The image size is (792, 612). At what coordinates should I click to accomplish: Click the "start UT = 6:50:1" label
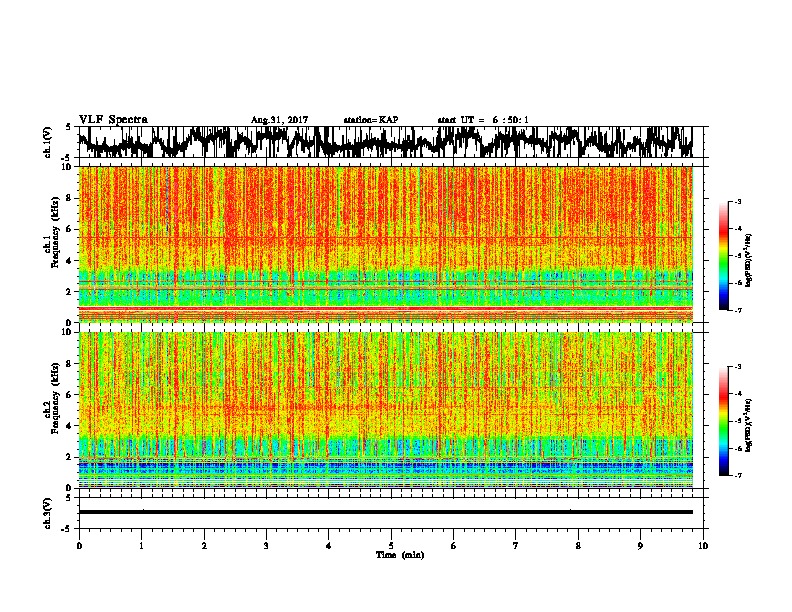tap(482, 120)
